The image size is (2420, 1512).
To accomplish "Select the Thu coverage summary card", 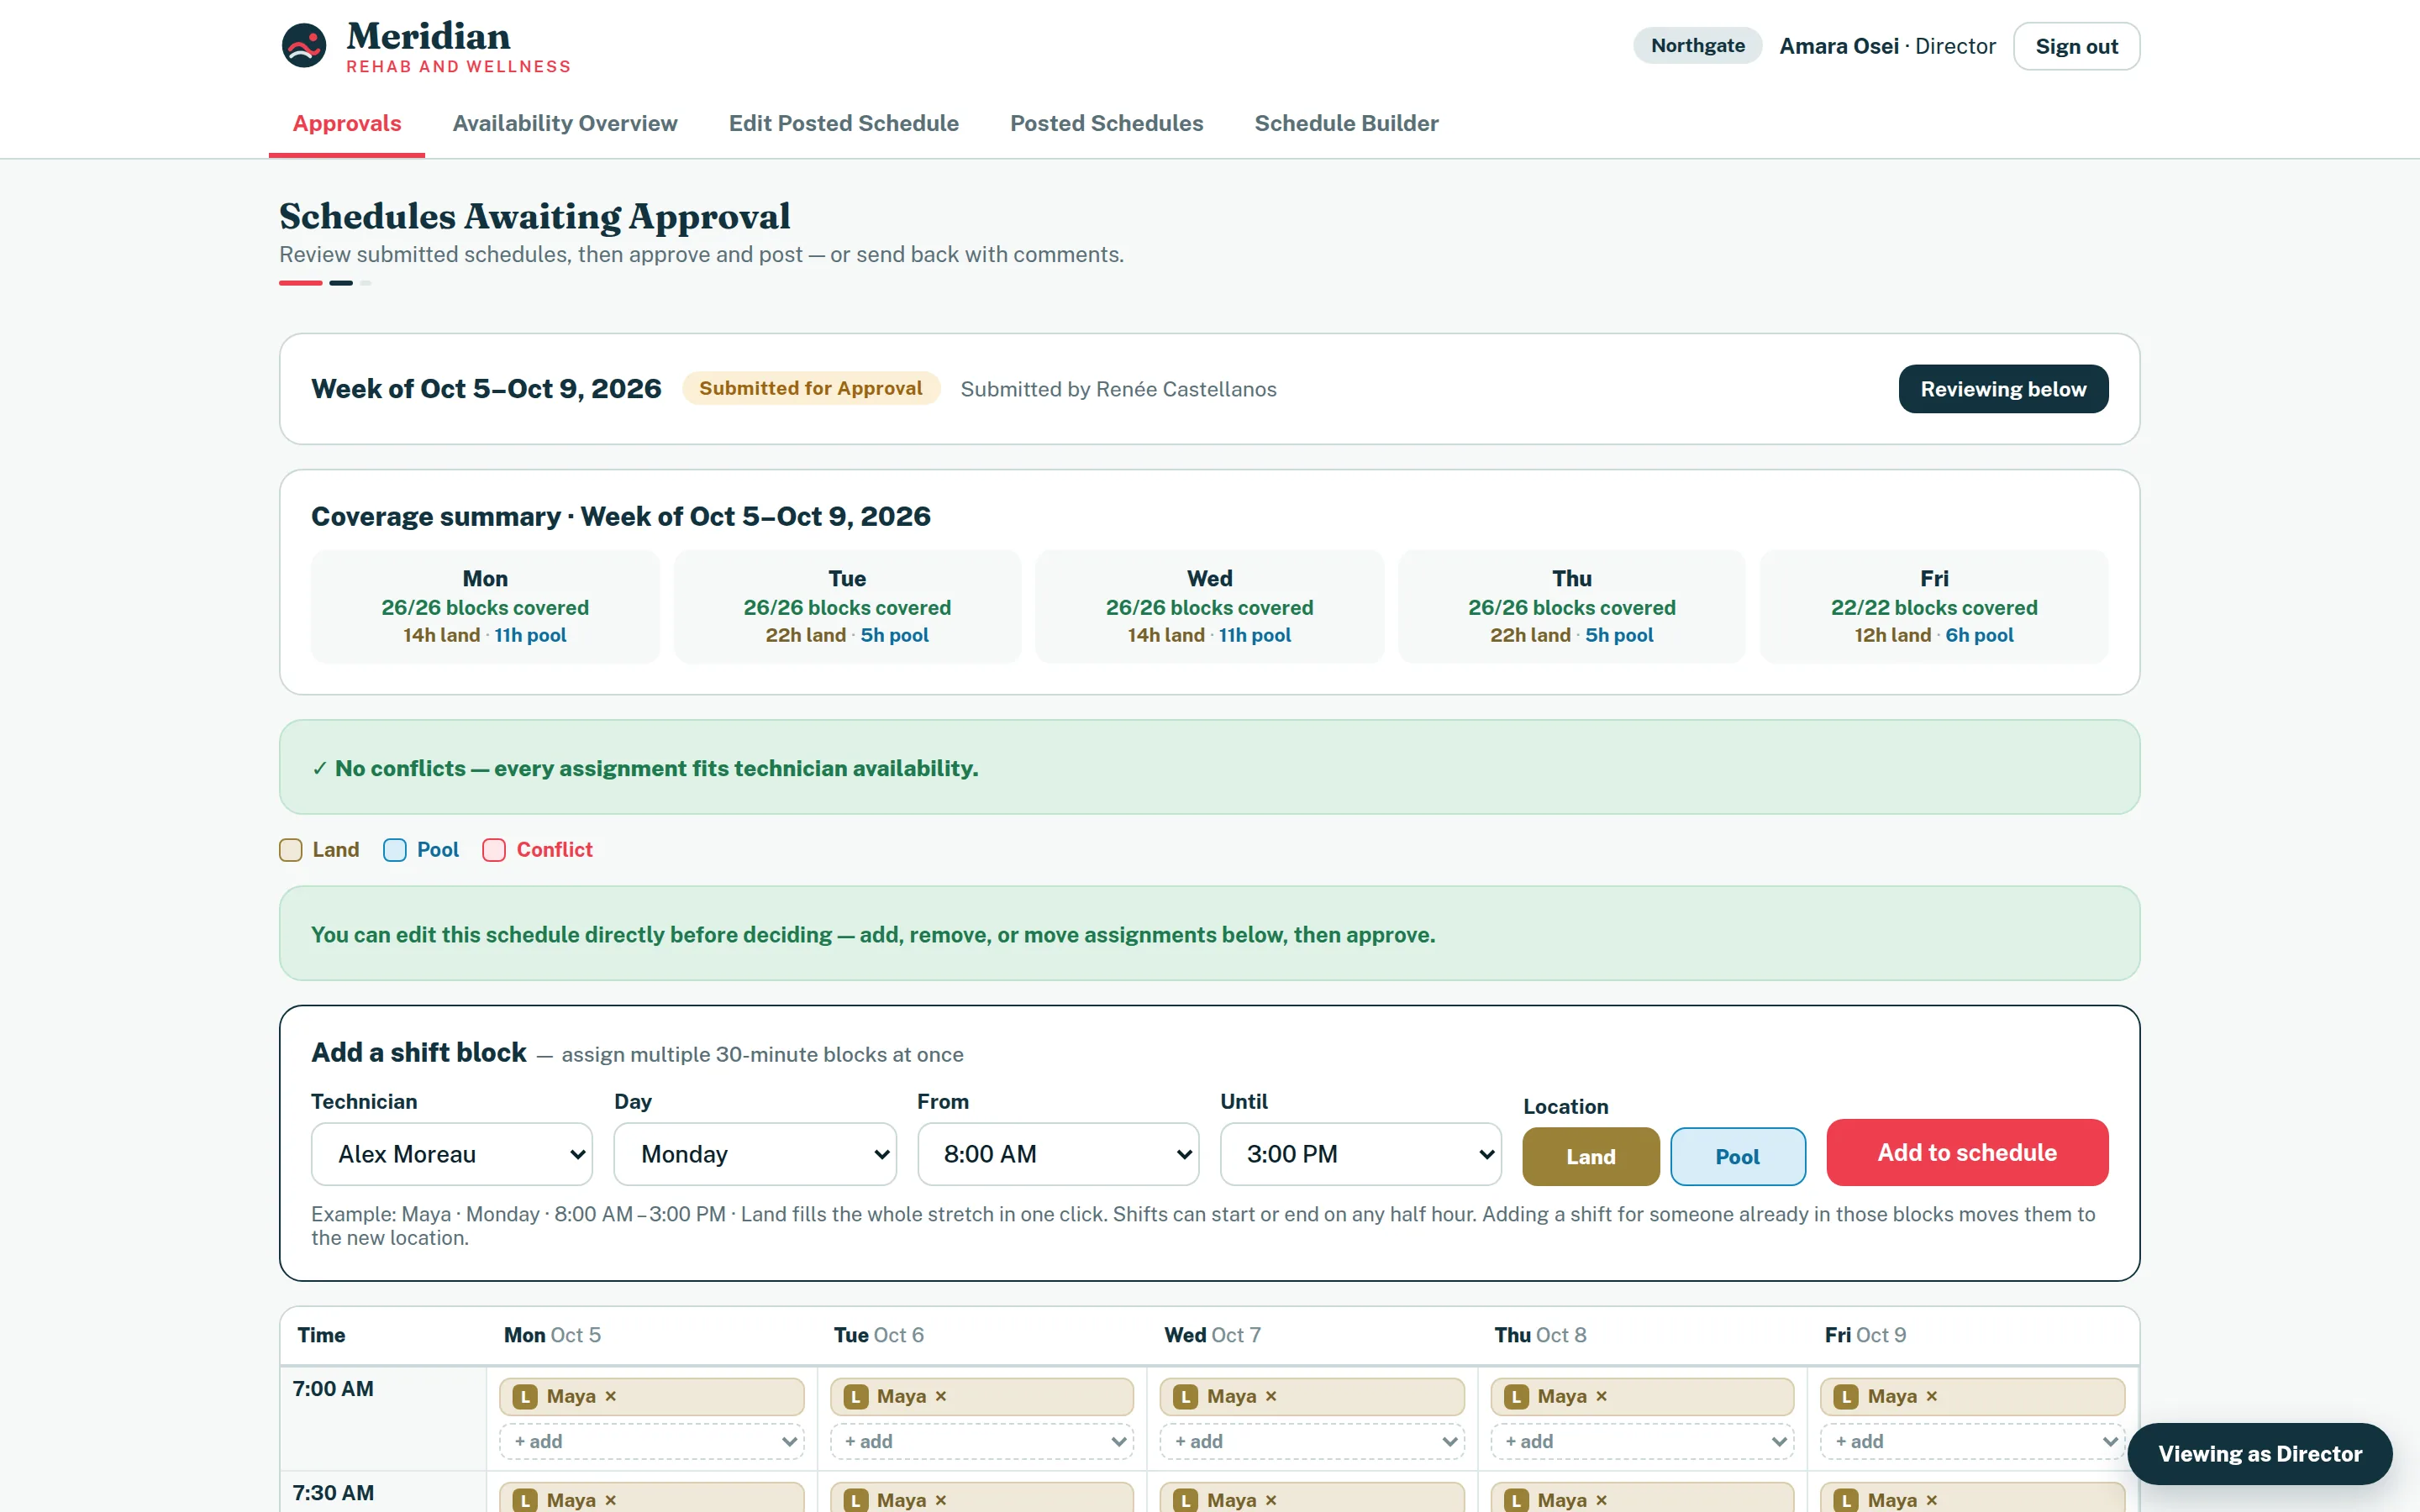I will [x=1571, y=606].
